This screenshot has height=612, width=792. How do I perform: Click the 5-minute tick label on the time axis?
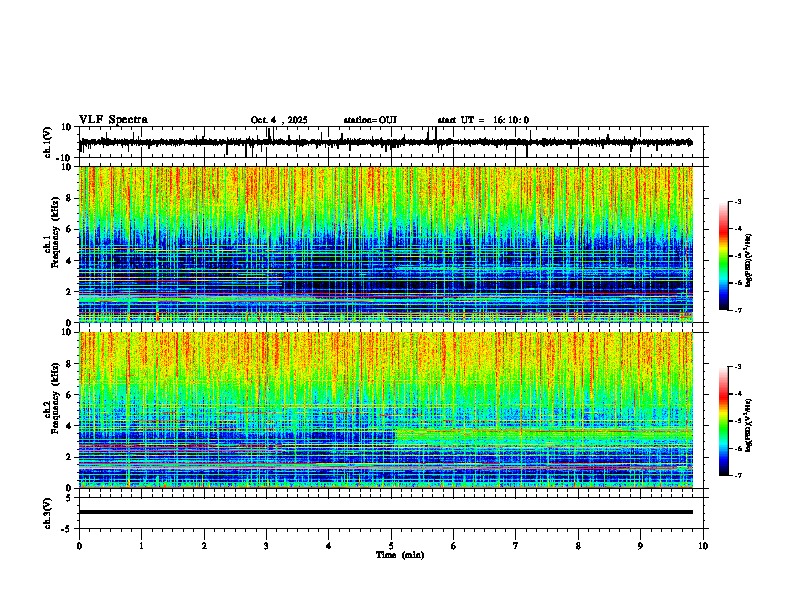pyautogui.click(x=391, y=546)
